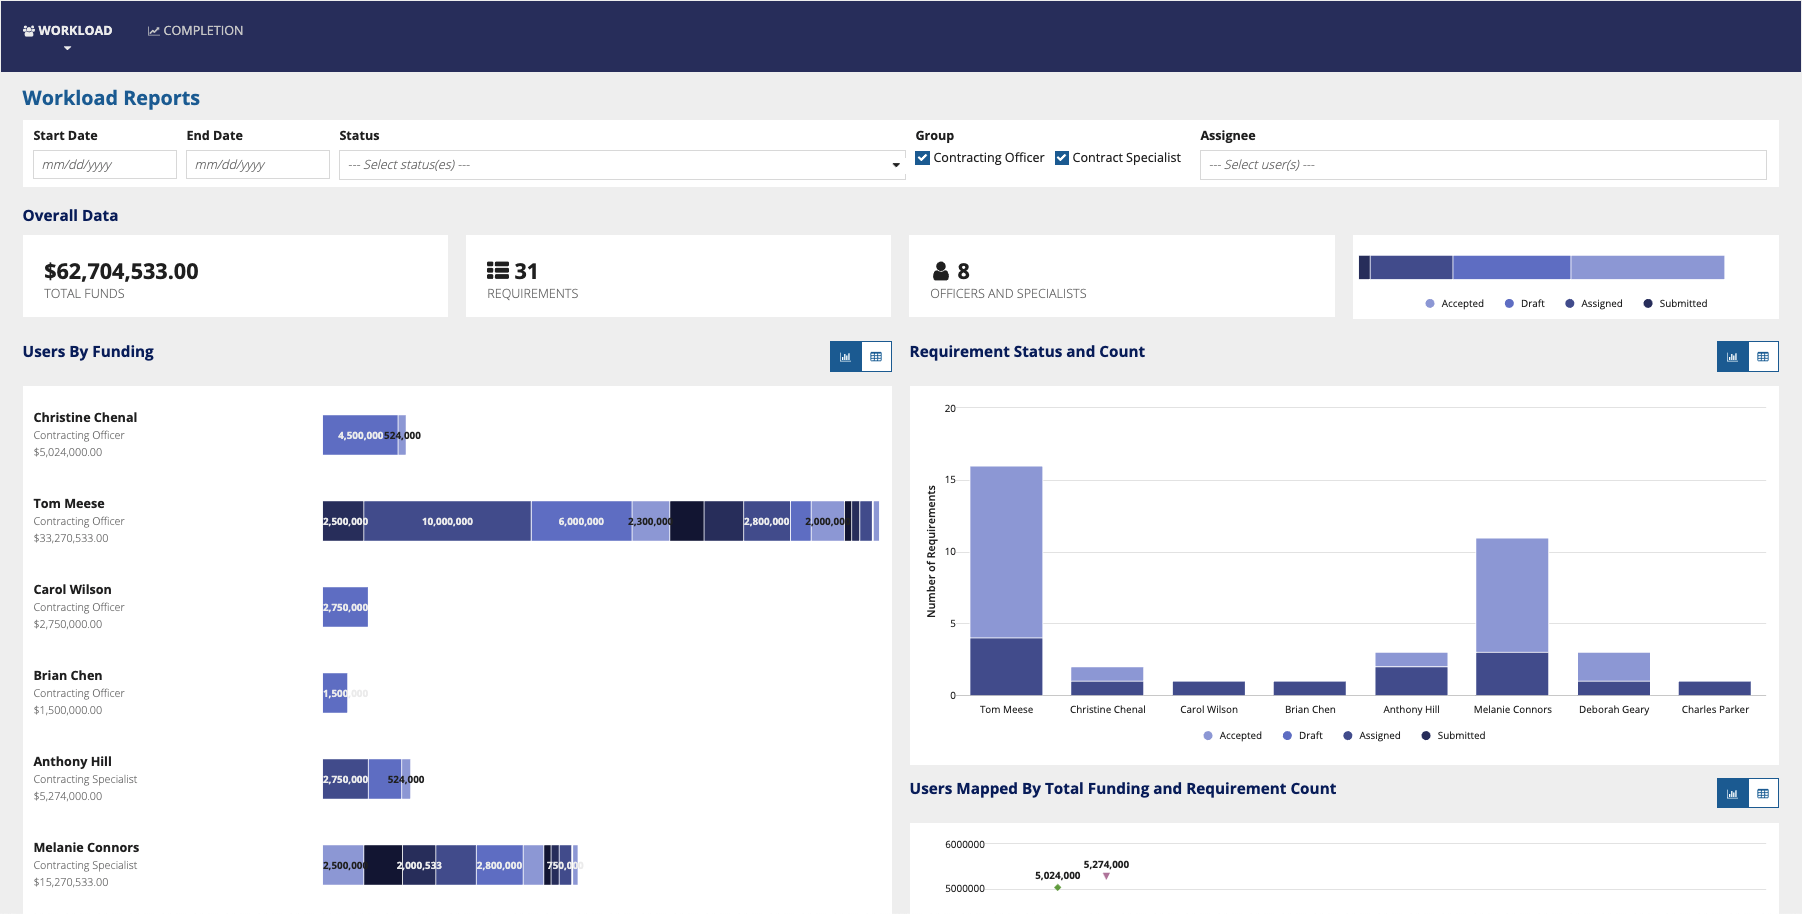1802x914 pixels.
Task: Show Users Mapped chart view icon
Action: [1733, 794]
